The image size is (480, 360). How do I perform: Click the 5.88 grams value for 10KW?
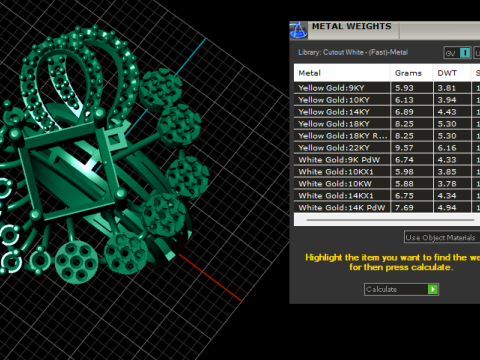click(x=404, y=184)
